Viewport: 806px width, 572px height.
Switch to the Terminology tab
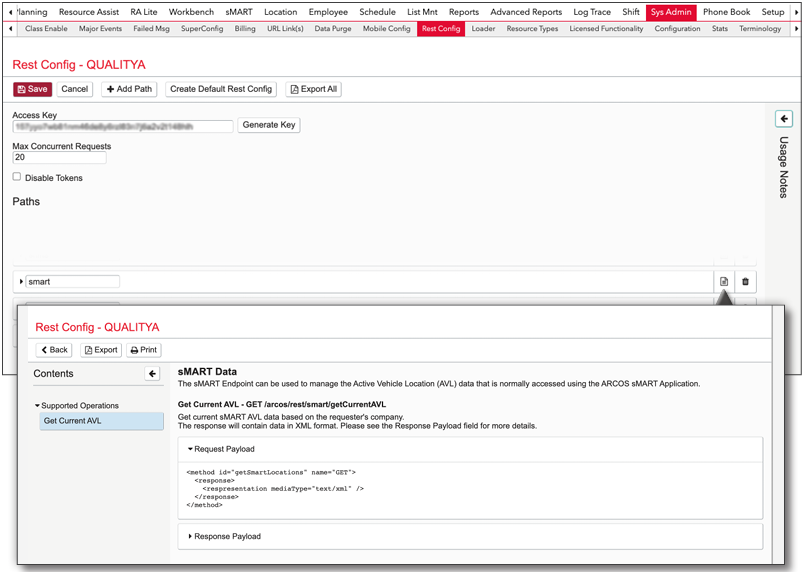click(x=760, y=29)
